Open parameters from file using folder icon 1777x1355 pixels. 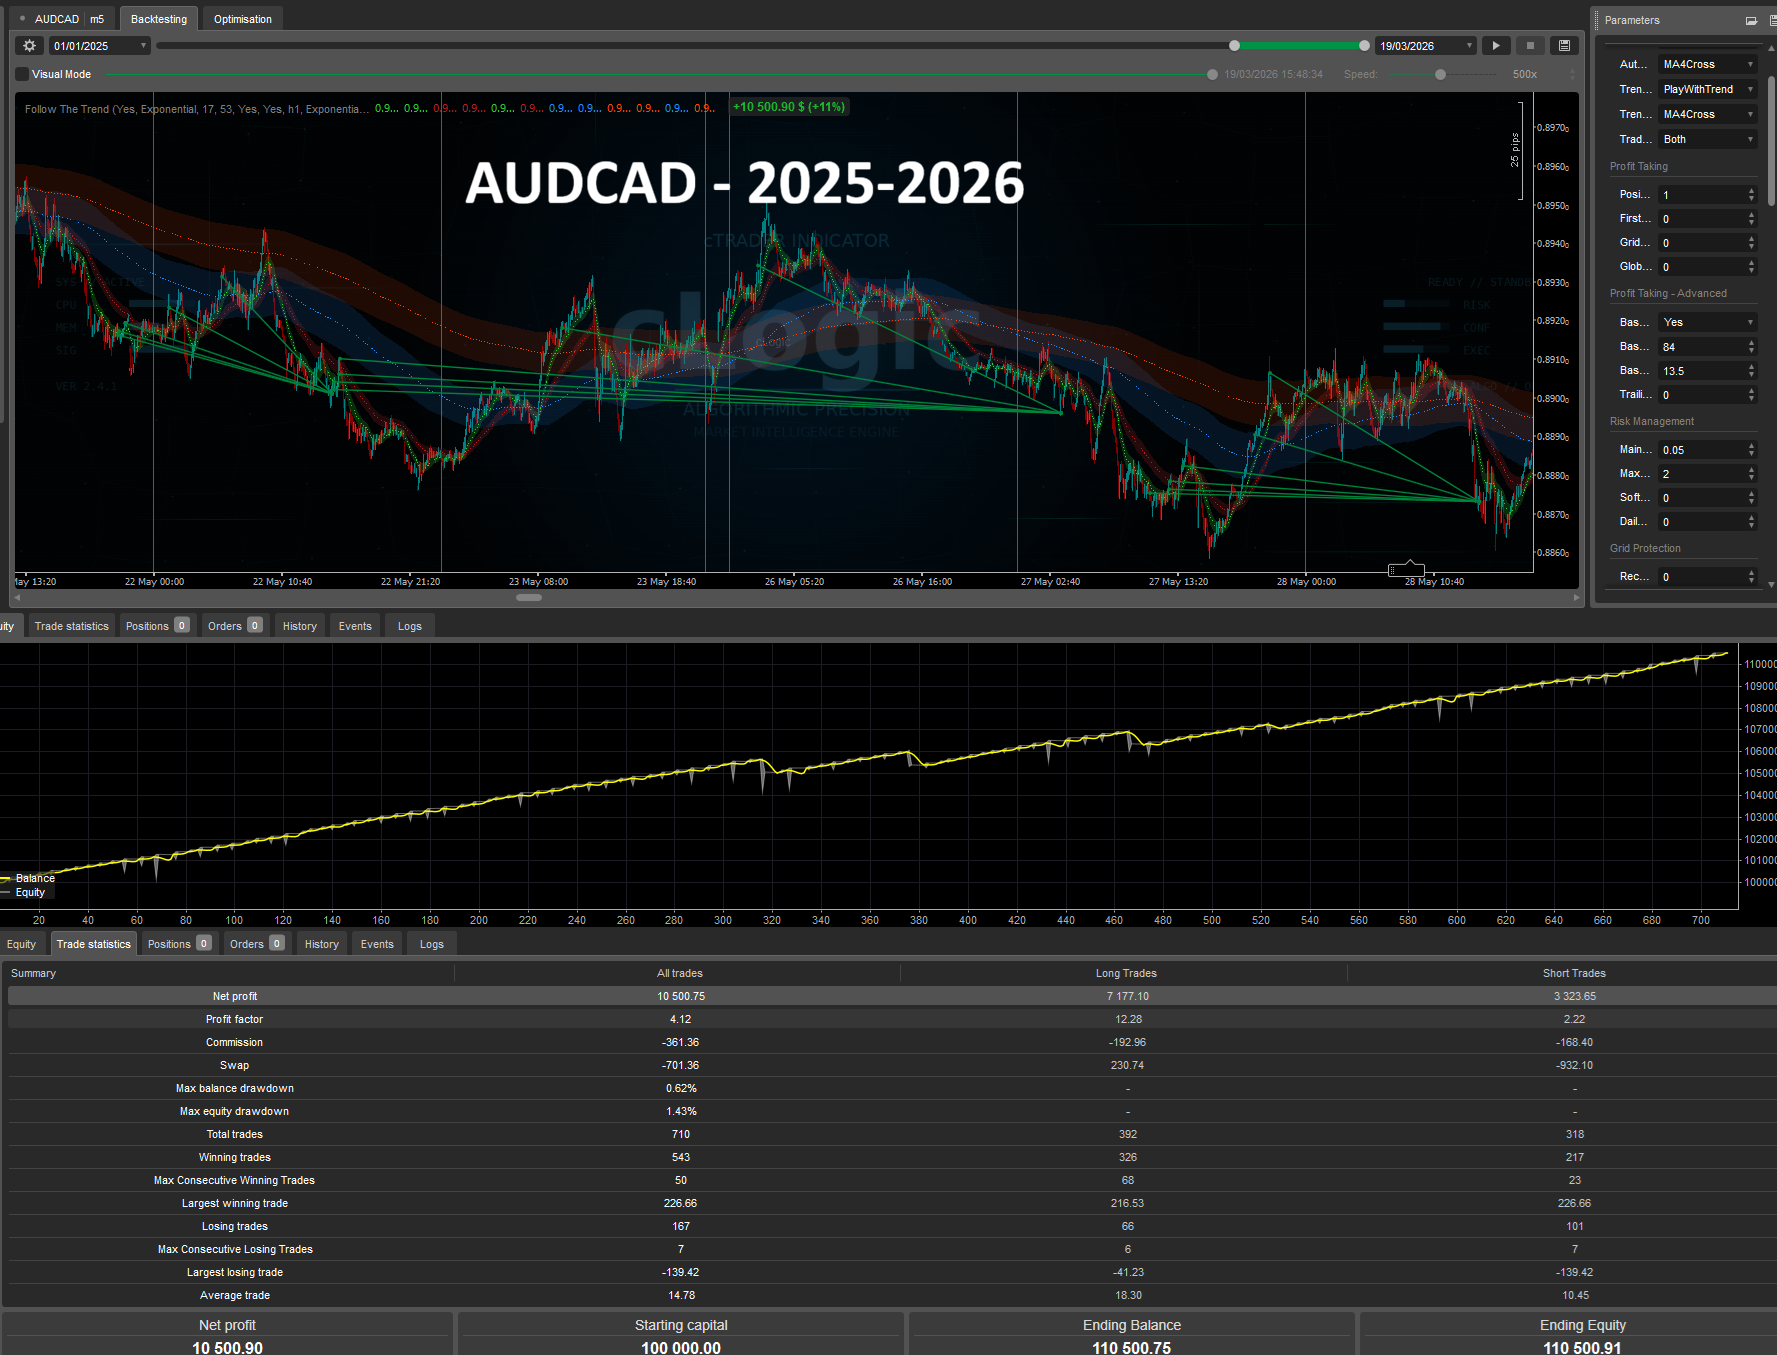1751,20
